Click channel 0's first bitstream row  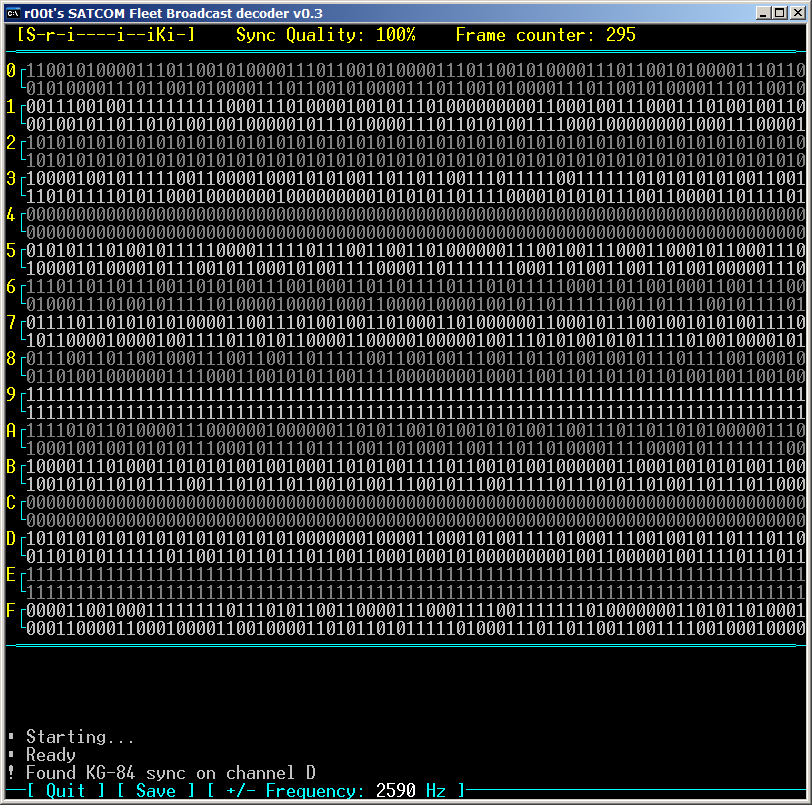pyautogui.click(x=416, y=70)
